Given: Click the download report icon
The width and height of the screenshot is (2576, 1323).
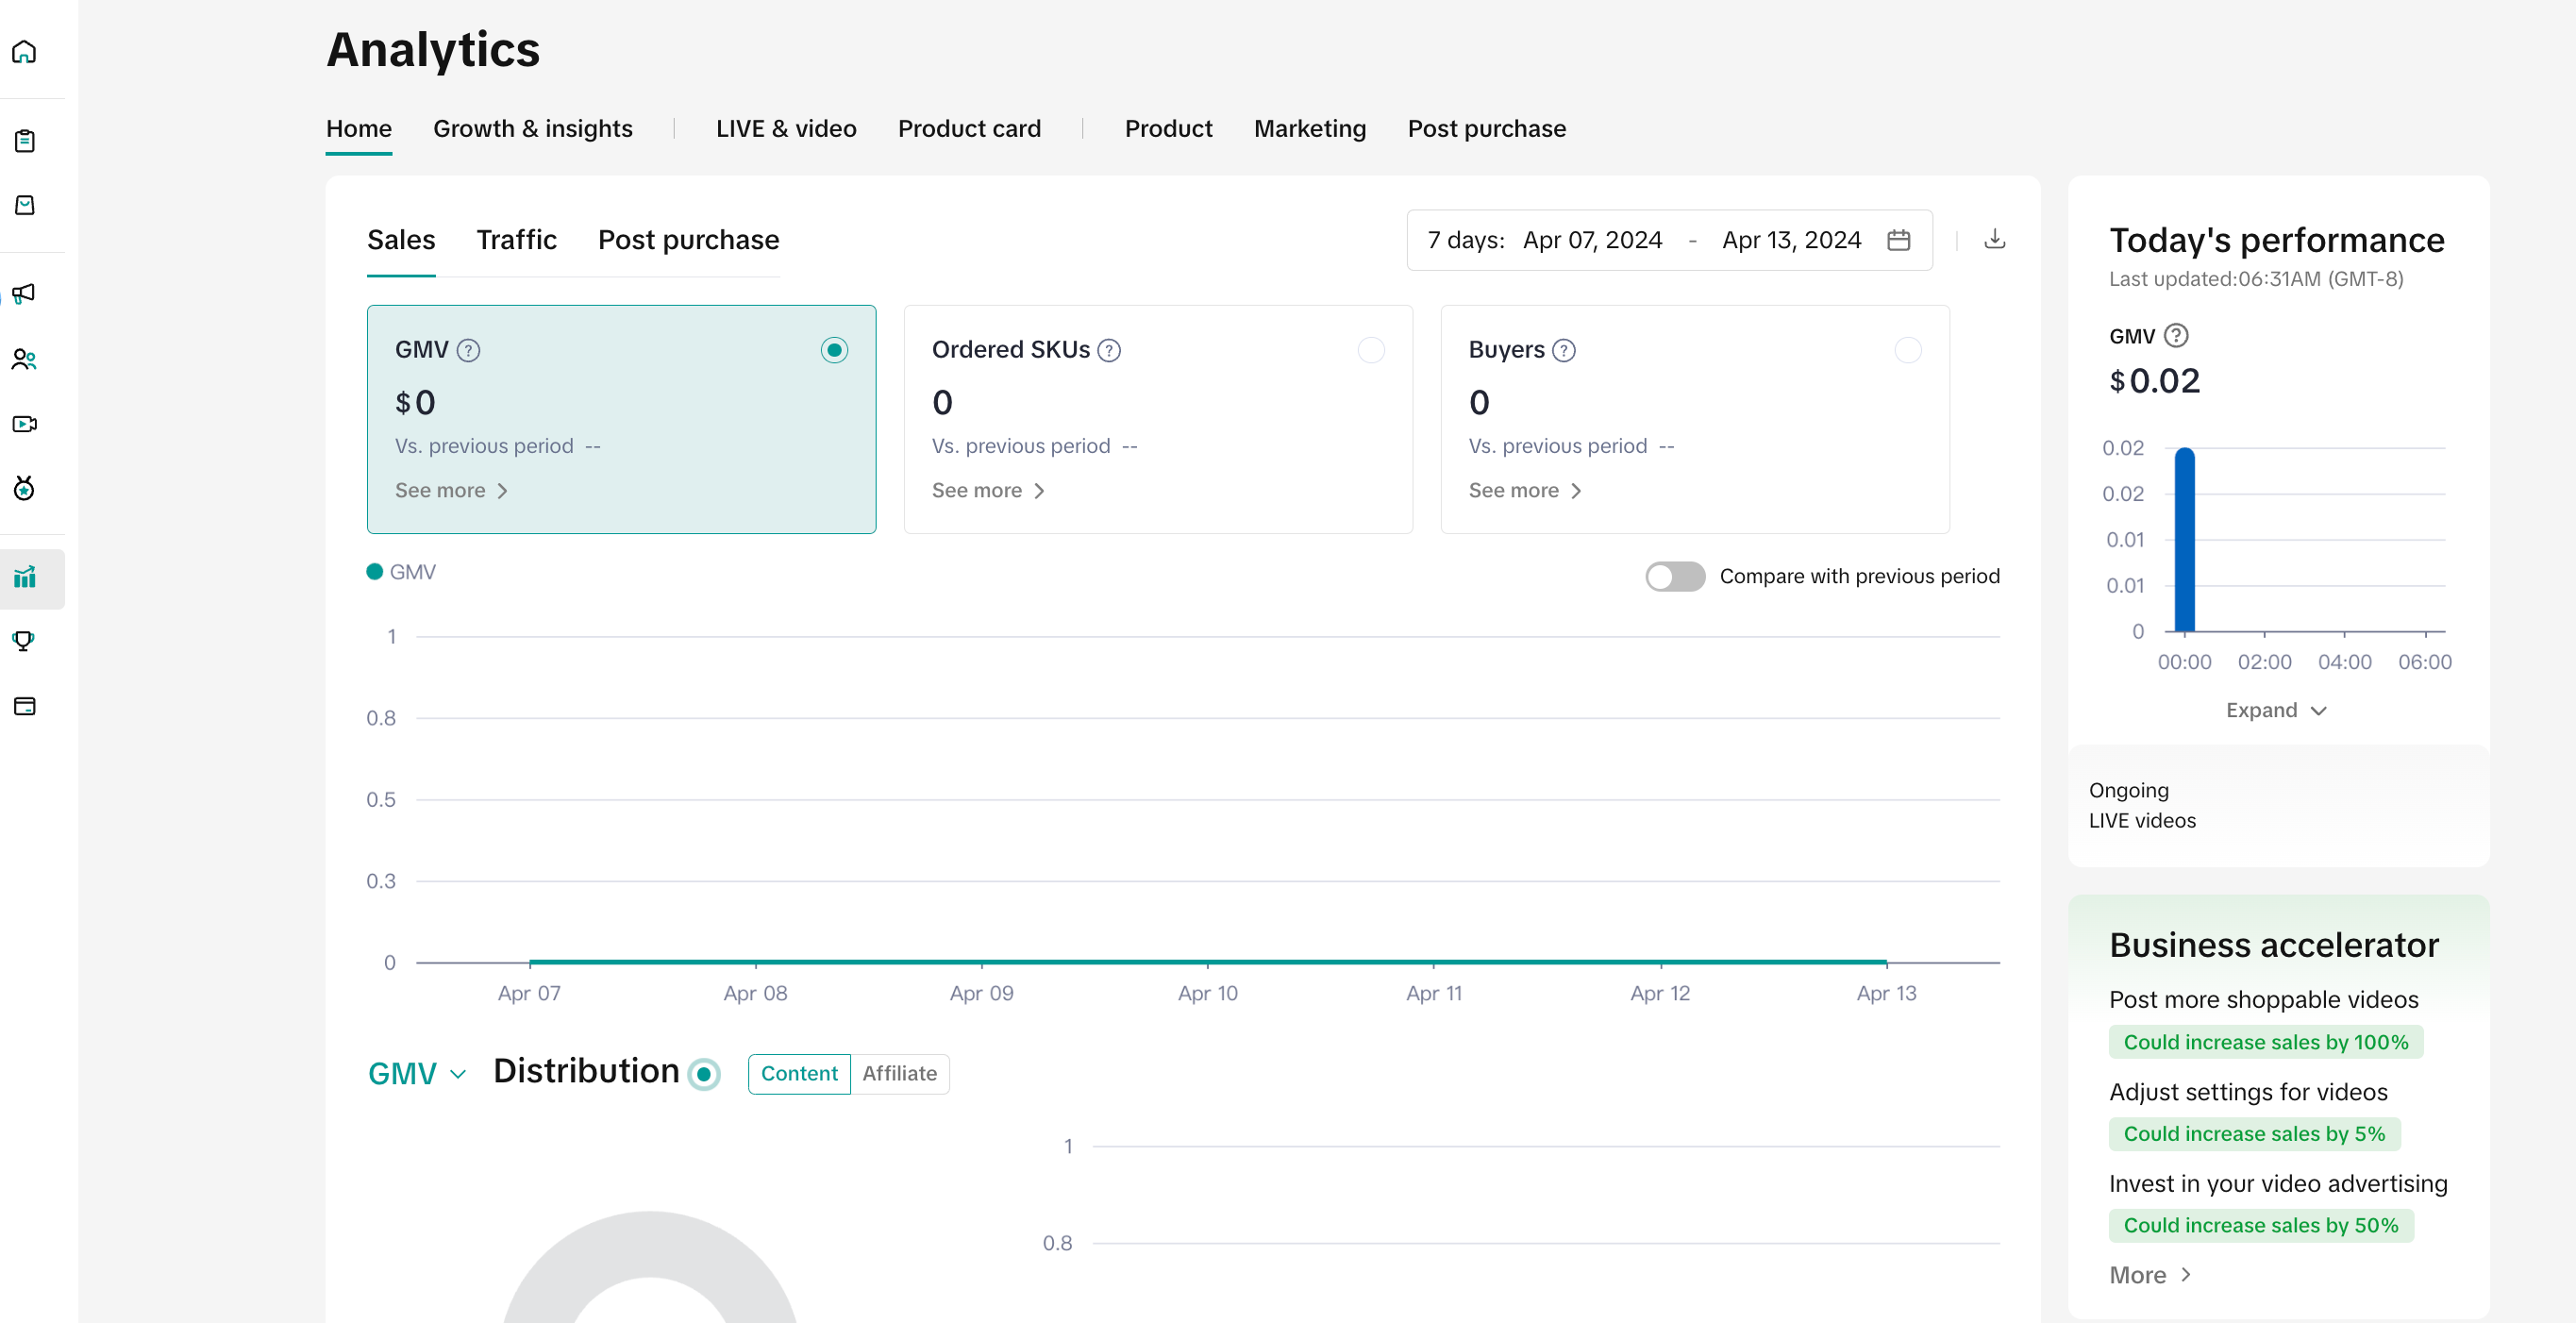Looking at the screenshot, I should click(1994, 239).
